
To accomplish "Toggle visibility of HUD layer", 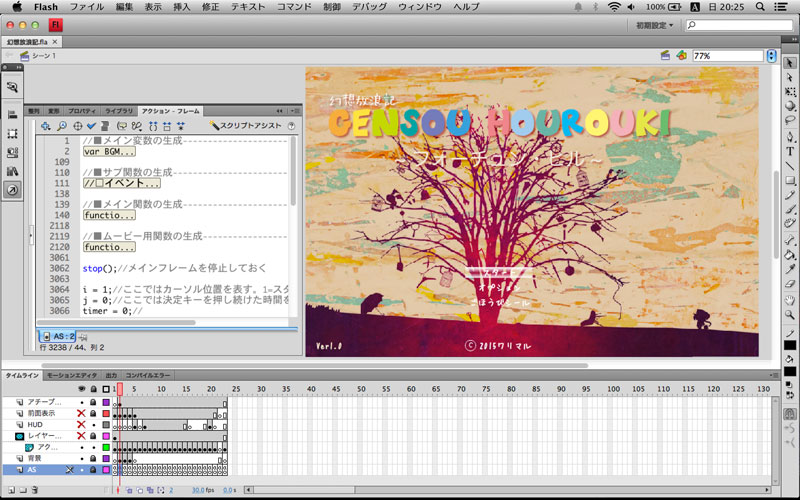I will 81,424.
